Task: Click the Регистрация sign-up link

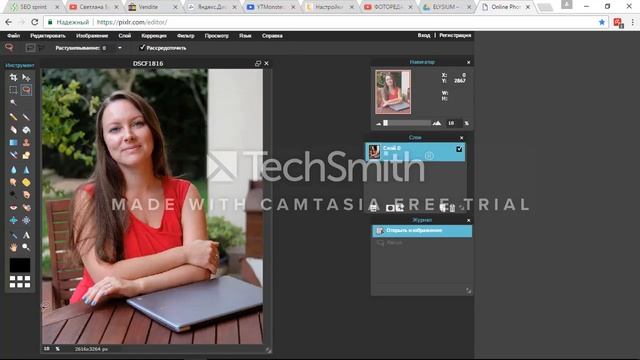Action: tap(455, 35)
